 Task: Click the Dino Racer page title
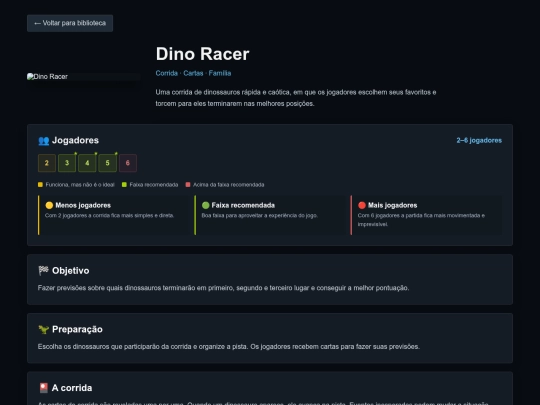(x=202, y=54)
